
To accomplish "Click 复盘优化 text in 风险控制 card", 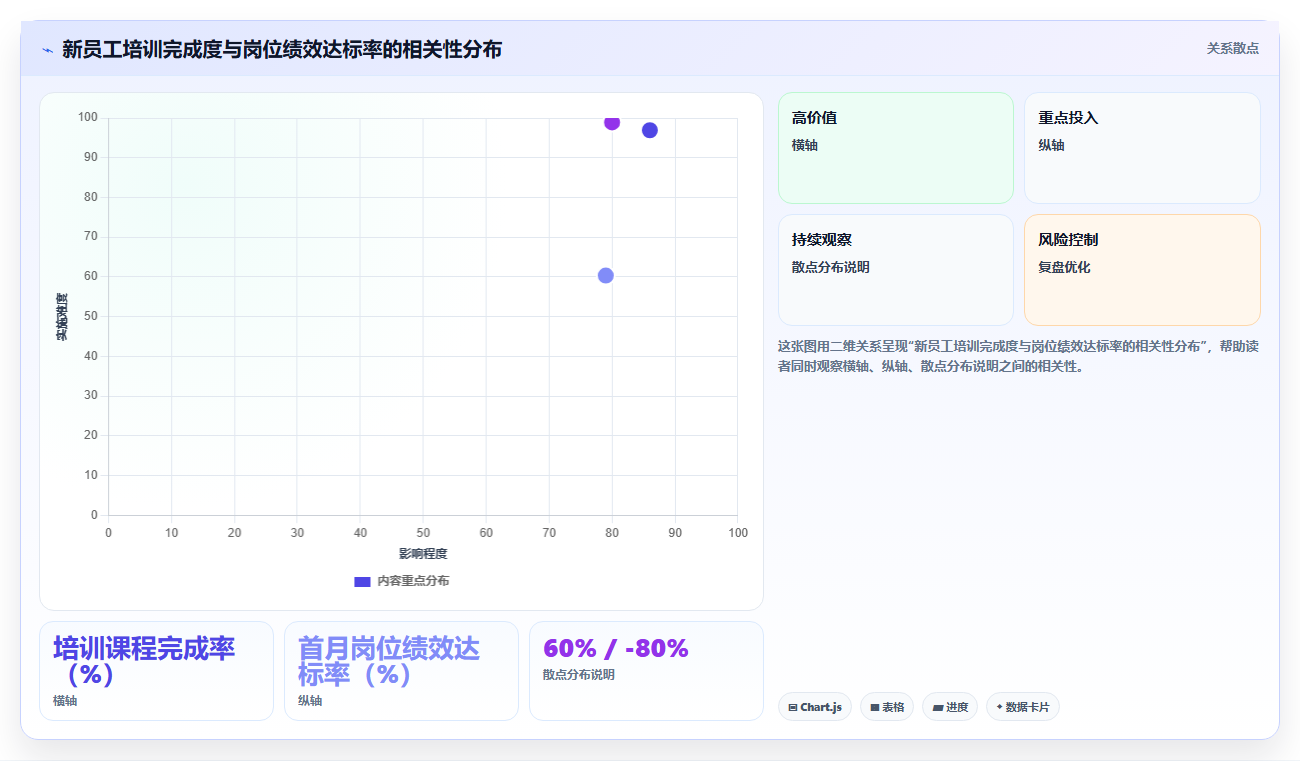I will tap(1064, 268).
